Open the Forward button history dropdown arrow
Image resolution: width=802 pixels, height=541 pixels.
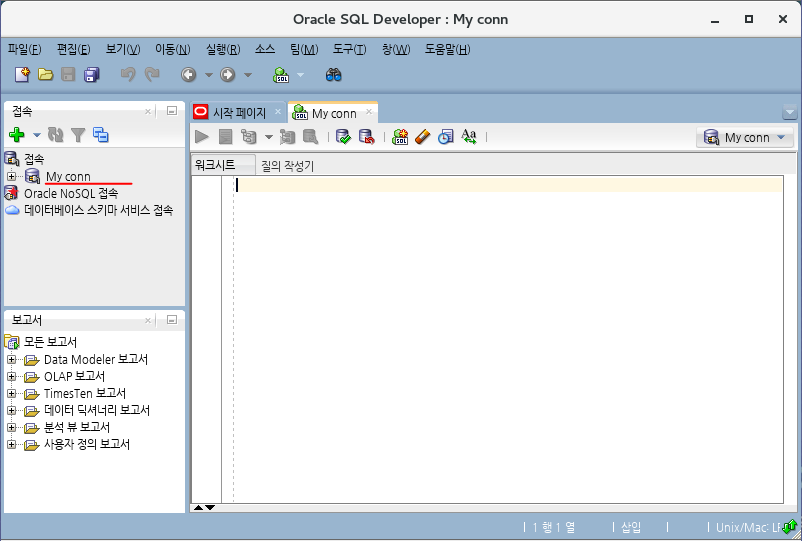[x=248, y=75]
